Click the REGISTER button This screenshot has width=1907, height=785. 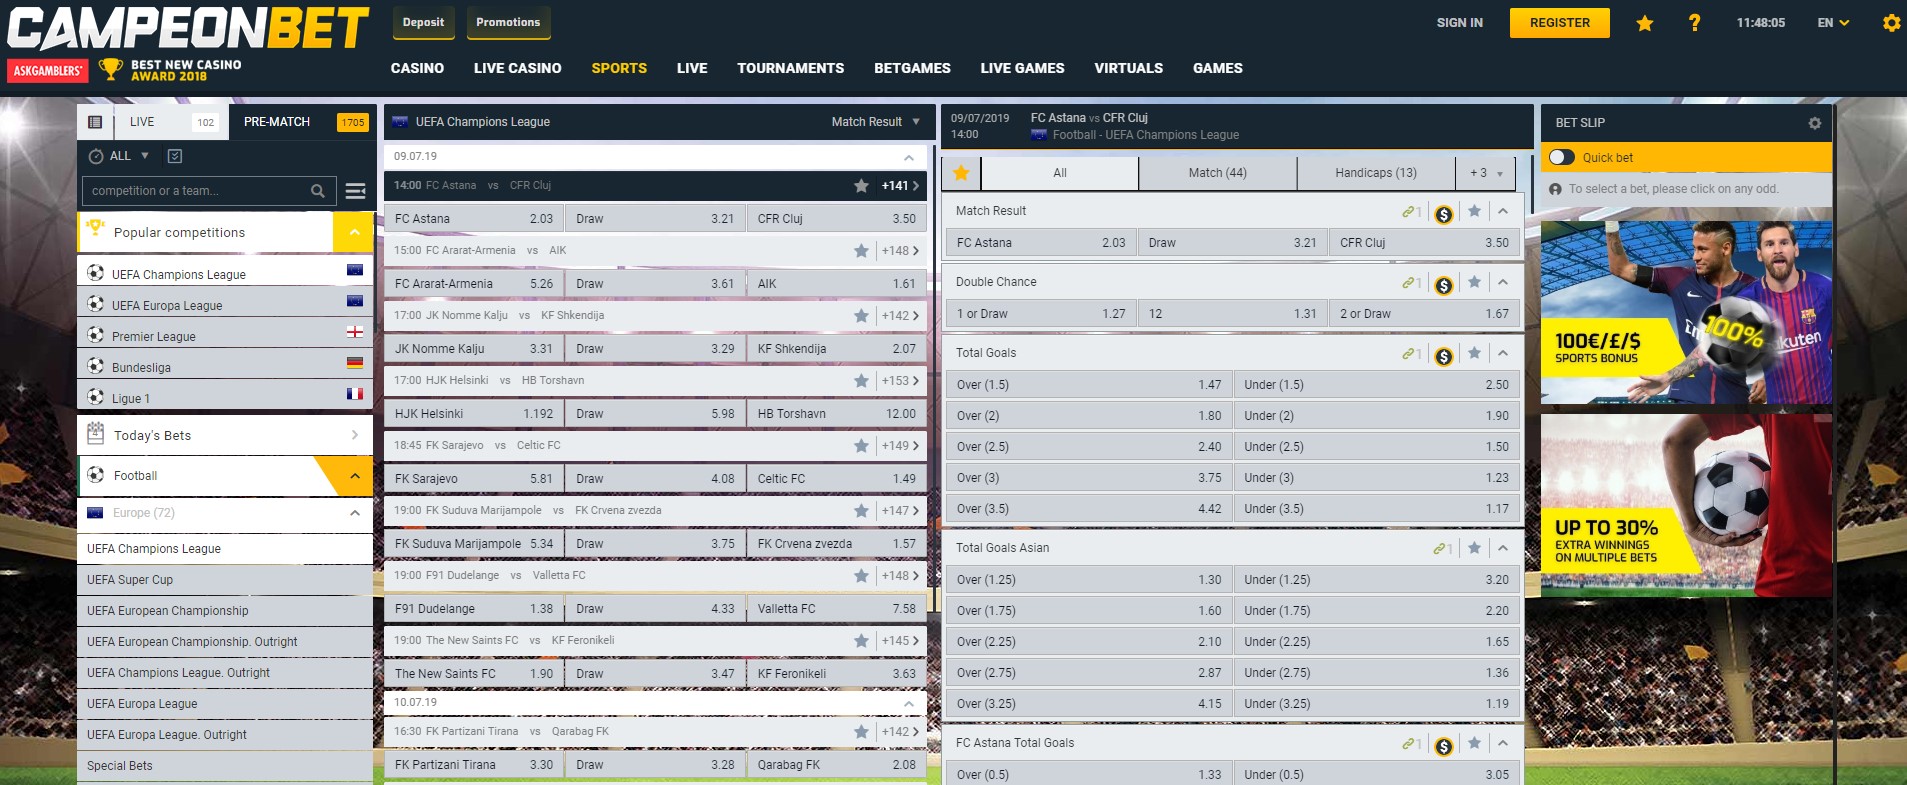pyautogui.click(x=1559, y=23)
